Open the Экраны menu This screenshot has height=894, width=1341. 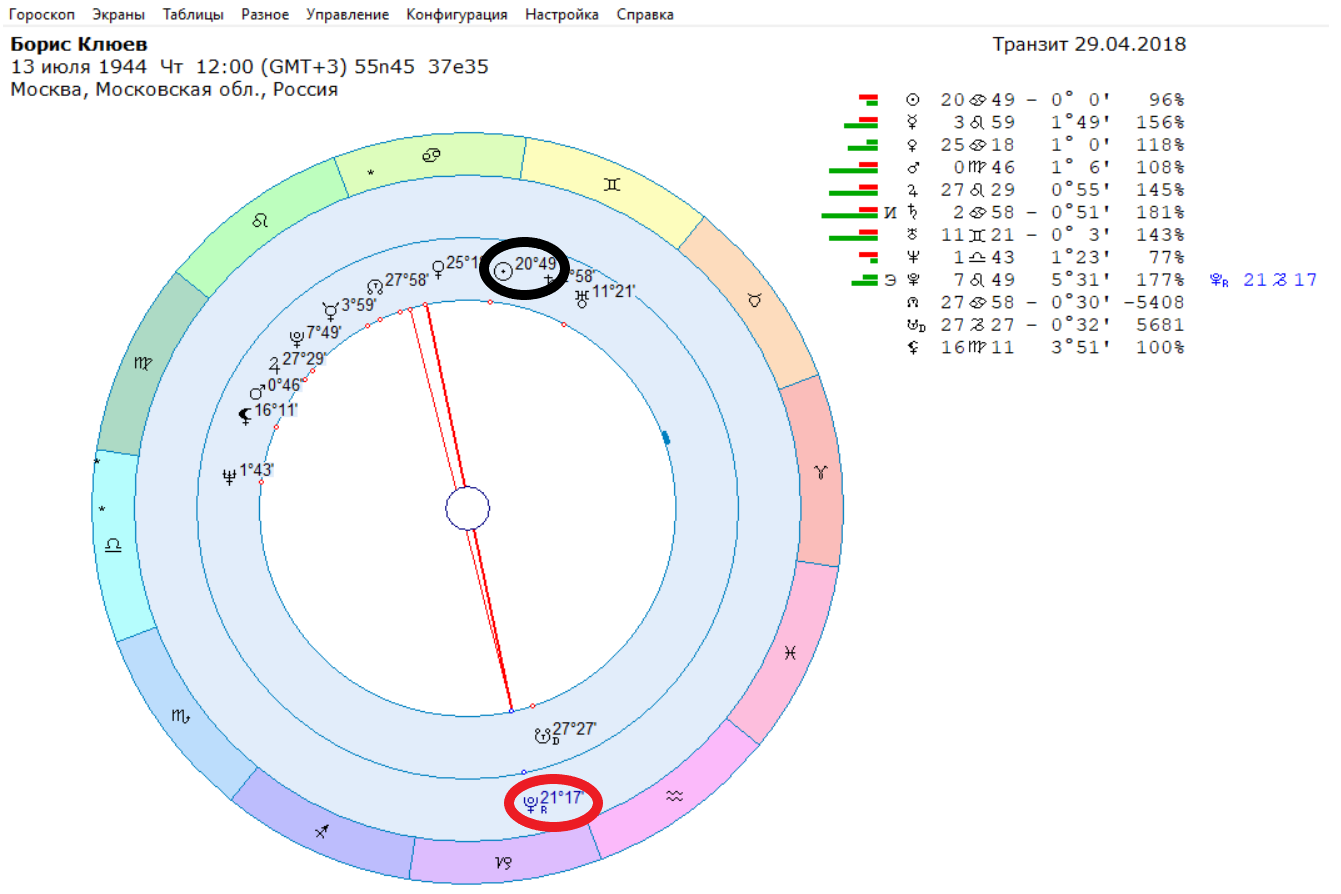click(118, 15)
